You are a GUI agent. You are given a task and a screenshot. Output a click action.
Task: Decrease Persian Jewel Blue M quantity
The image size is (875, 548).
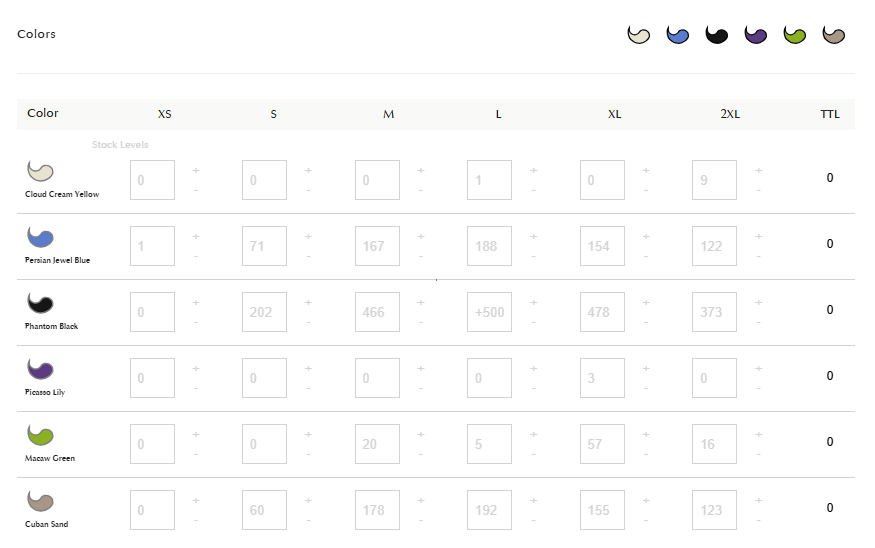tap(421, 257)
